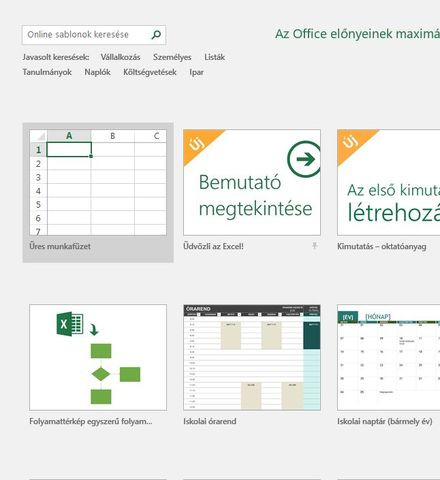
Task: Click the Üdvözli az Excel! label
Action: tap(213, 246)
